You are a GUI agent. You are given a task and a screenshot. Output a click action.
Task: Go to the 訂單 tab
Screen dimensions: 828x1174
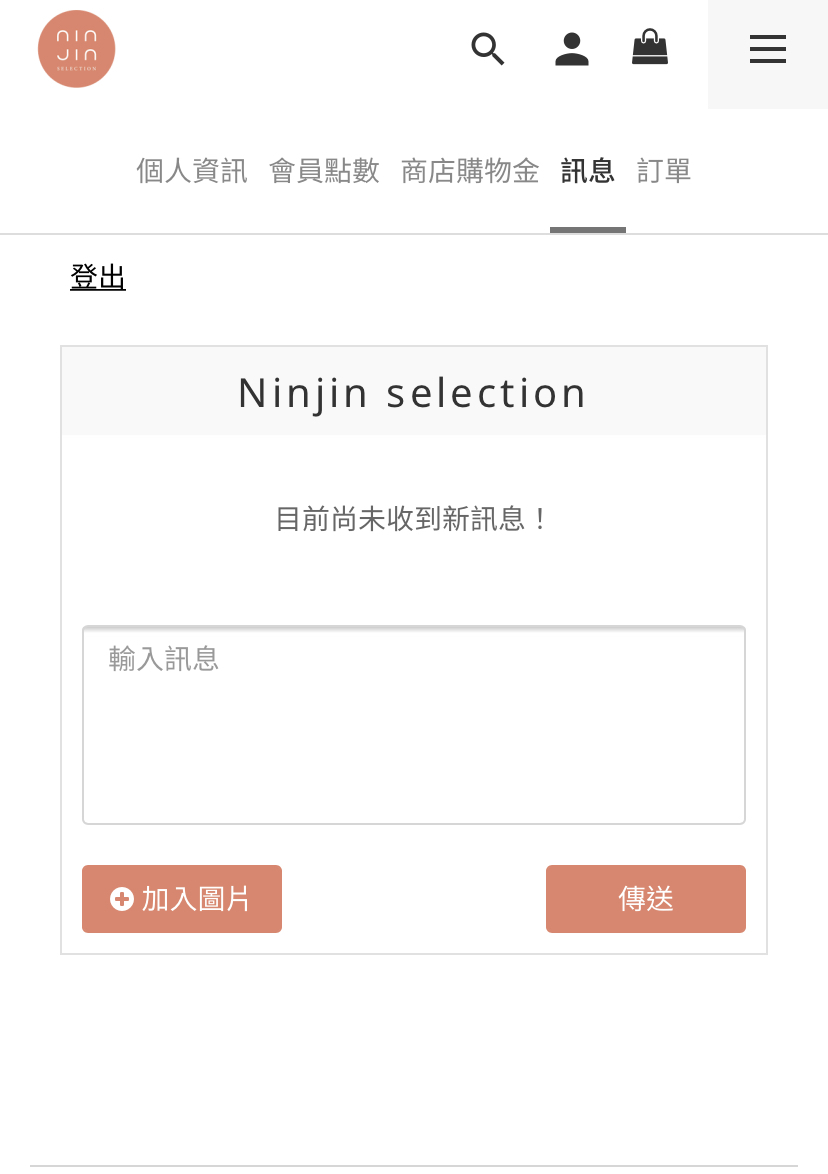(664, 171)
